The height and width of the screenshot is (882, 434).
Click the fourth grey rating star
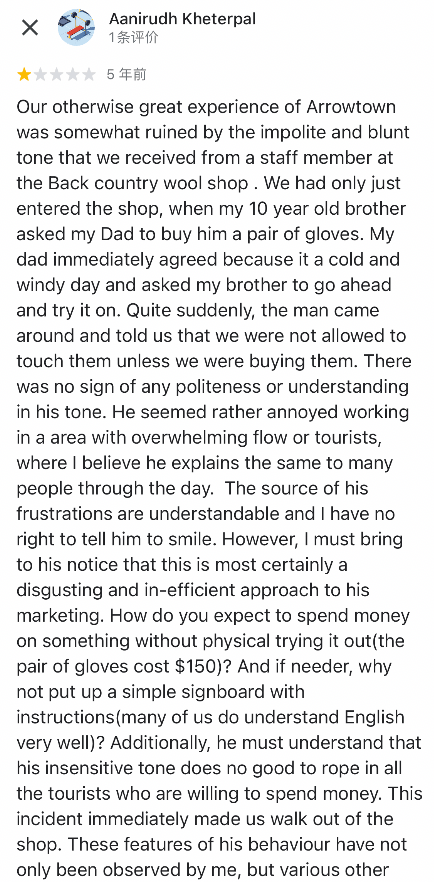[73, 74]
